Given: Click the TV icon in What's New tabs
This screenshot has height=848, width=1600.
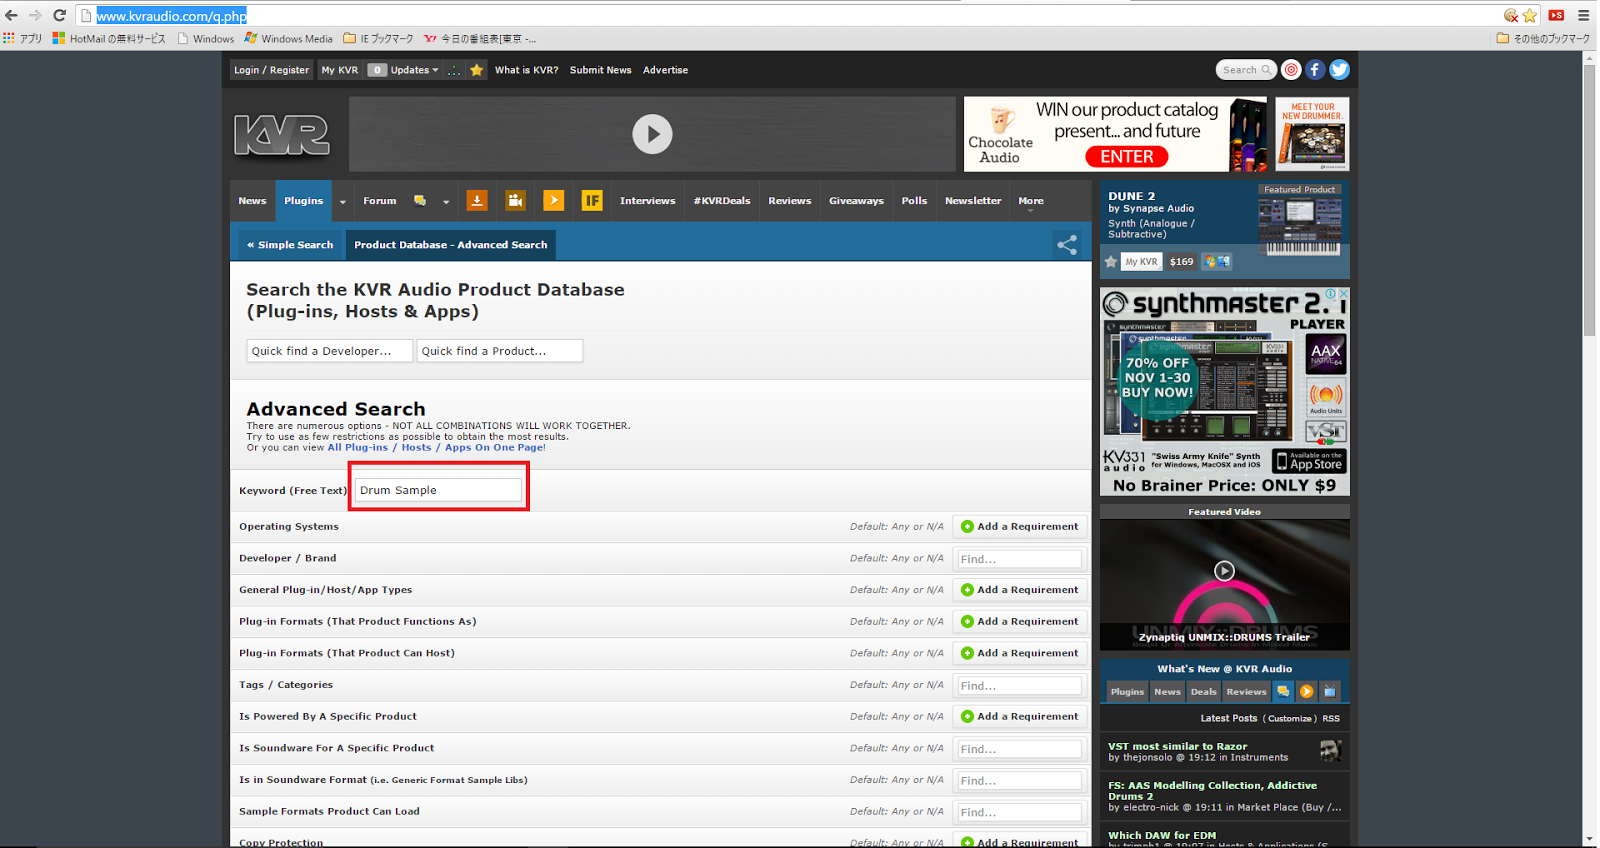Looking at the screenshot, I should 1330,692.
